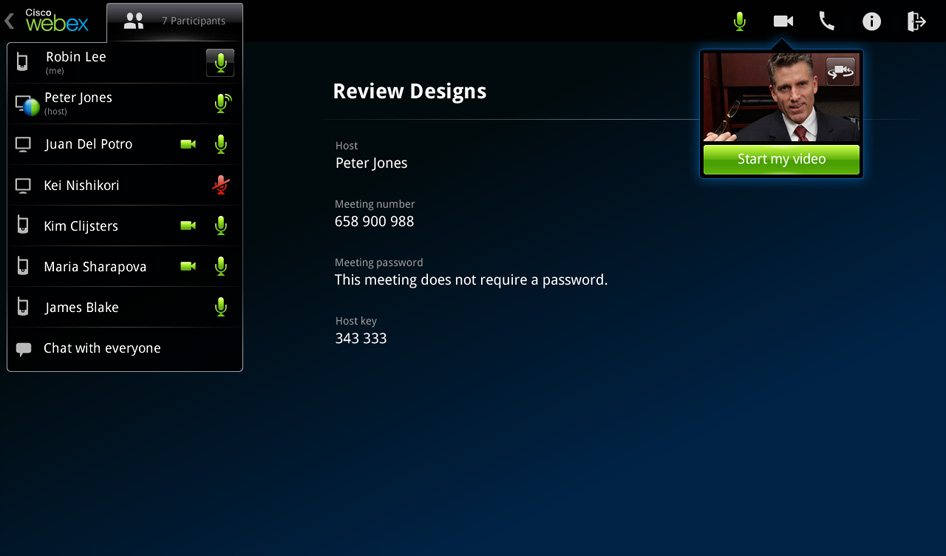Image resolution: width=946 pixels, height=556 pixels.
Task: Click the back chevron beside Webex logo
Action: pos(10,21)
